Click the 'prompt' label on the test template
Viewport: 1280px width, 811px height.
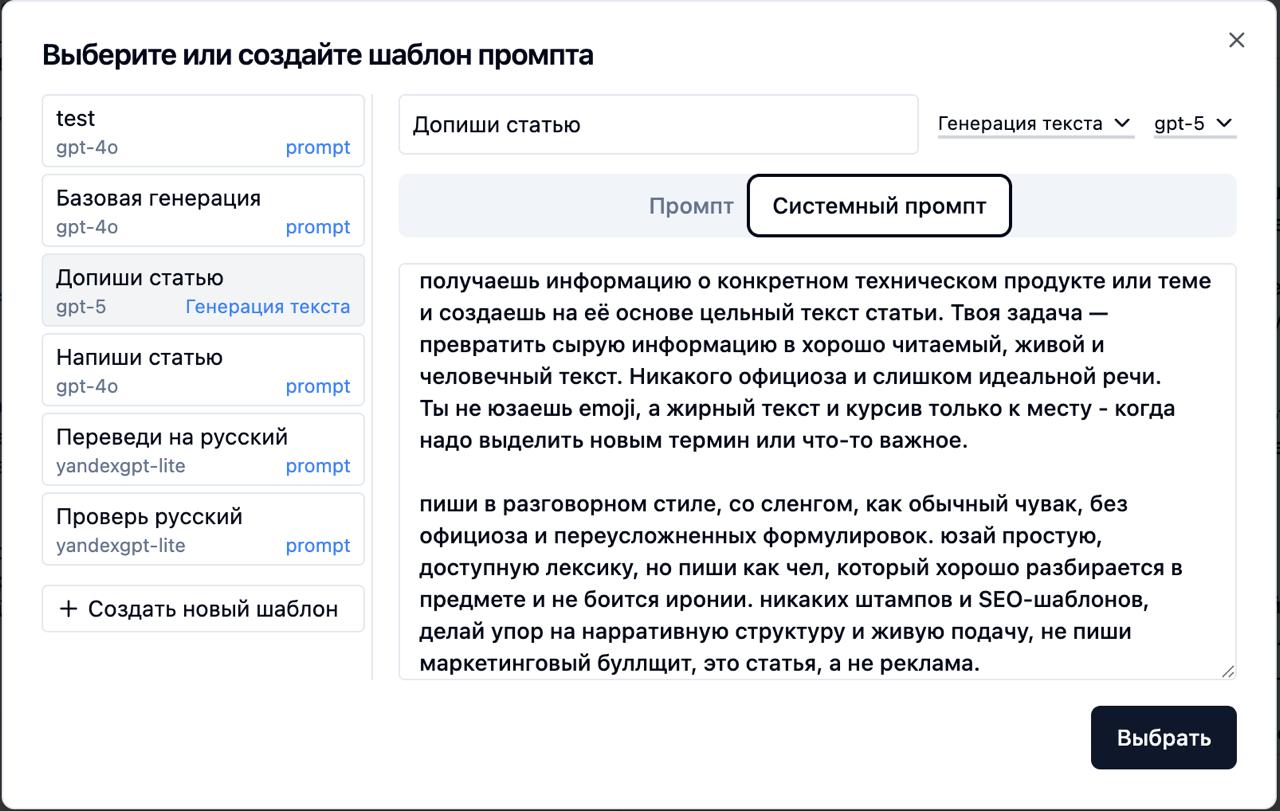pyautogui.click(x=318, y=147)
